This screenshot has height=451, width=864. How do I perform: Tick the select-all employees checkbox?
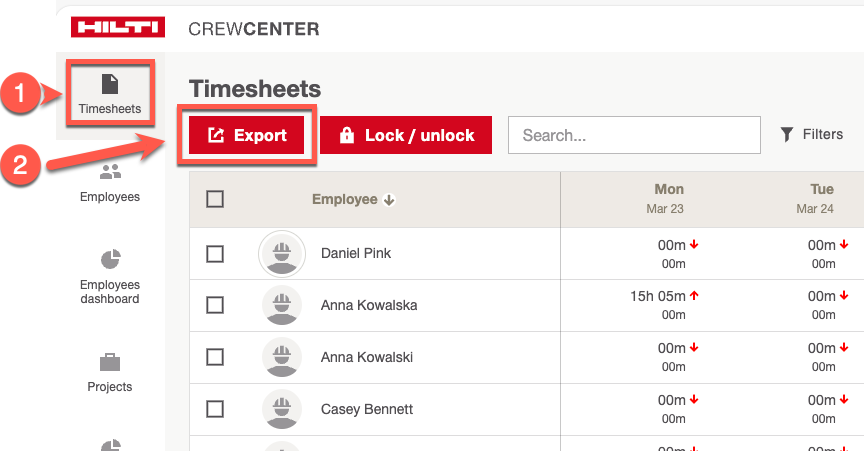(215, 199)
